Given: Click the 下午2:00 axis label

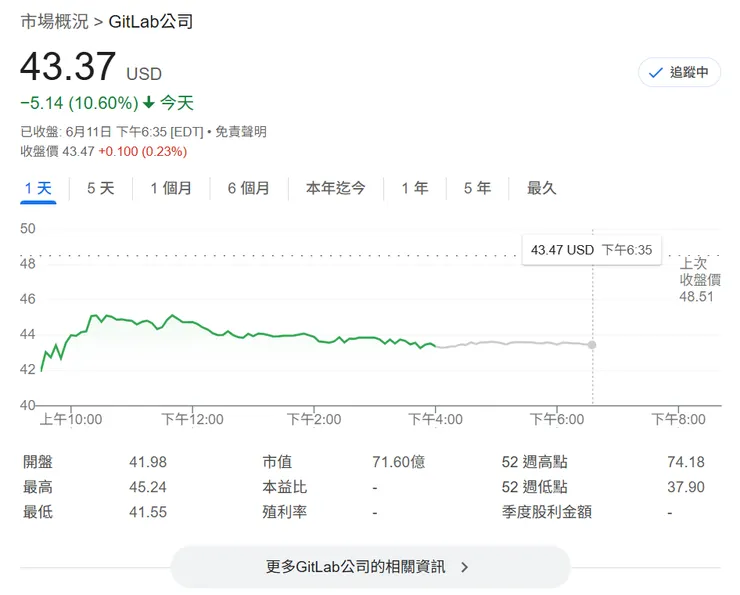Looking at the screenshot, I should pyautogui.click(x=314, y=419).
